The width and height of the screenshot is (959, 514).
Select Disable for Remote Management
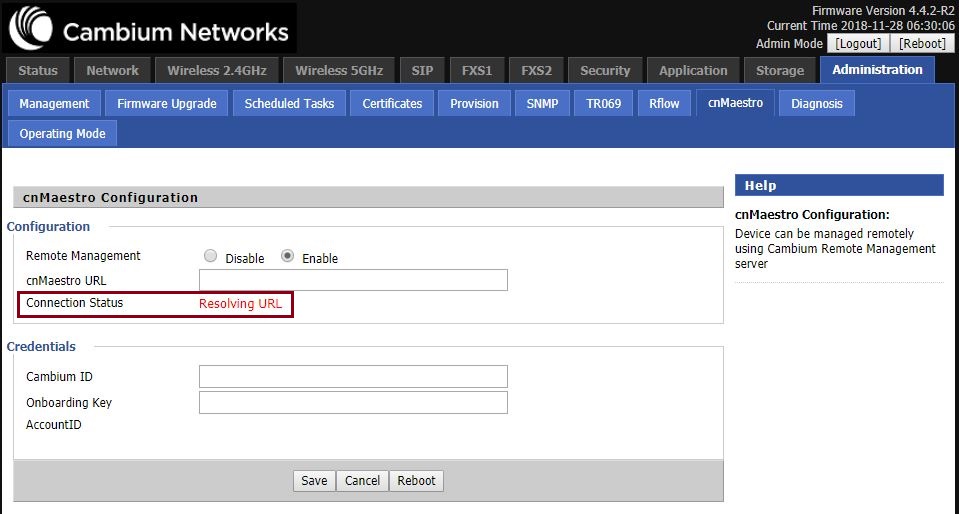point(210,256)
